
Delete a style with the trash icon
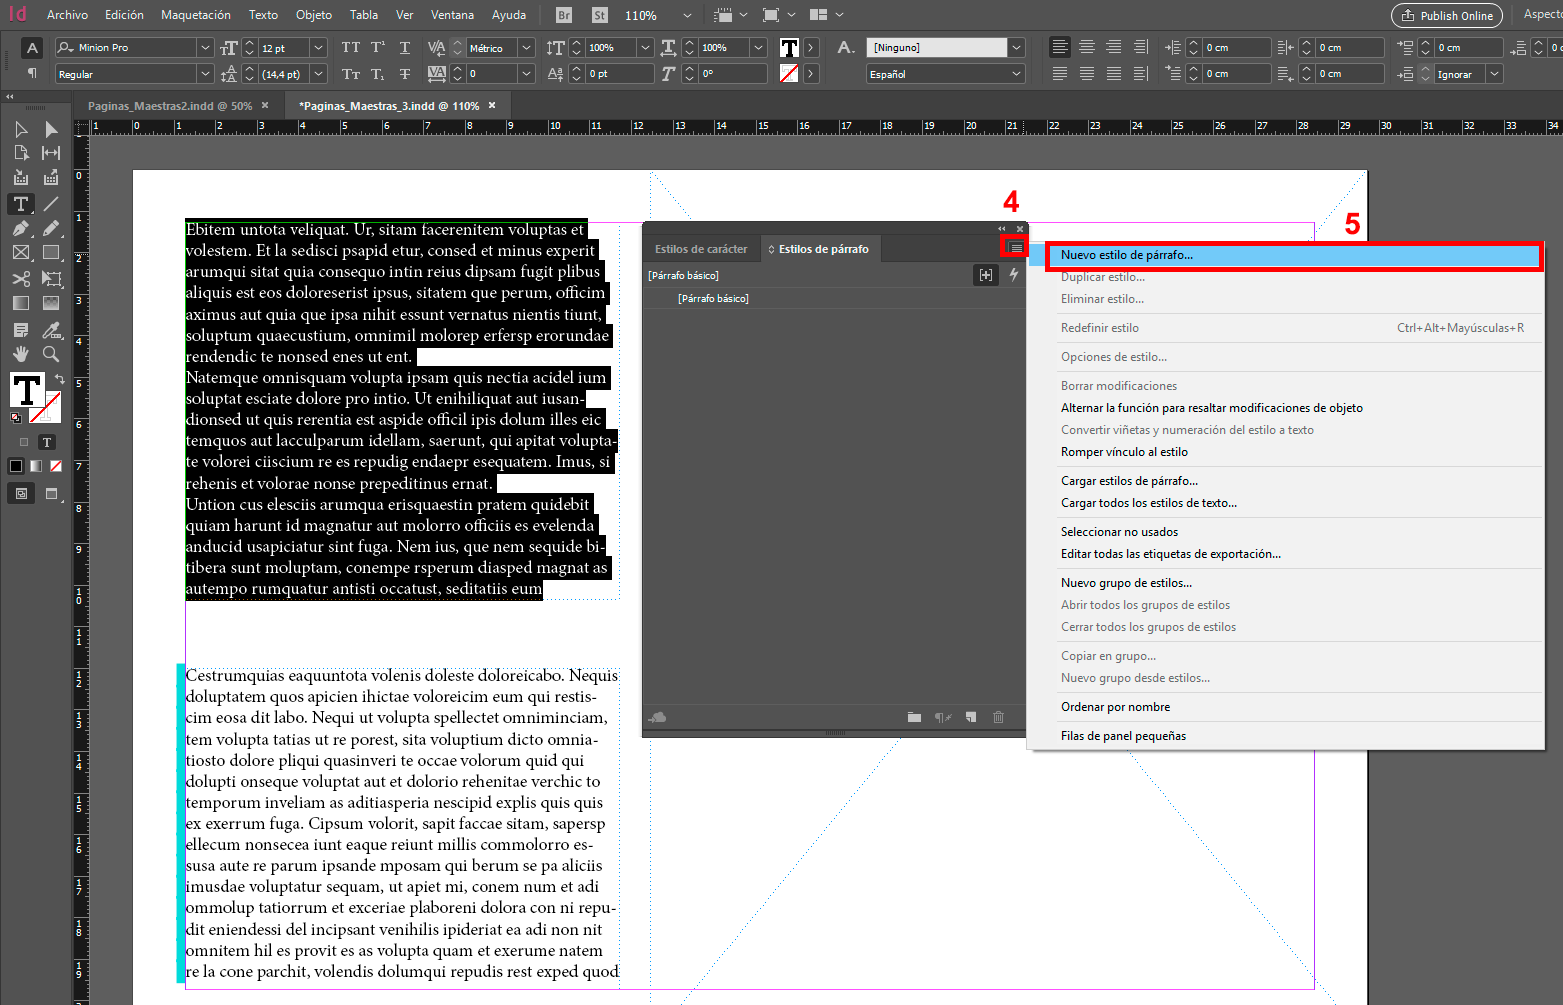(x=998, y=717)
